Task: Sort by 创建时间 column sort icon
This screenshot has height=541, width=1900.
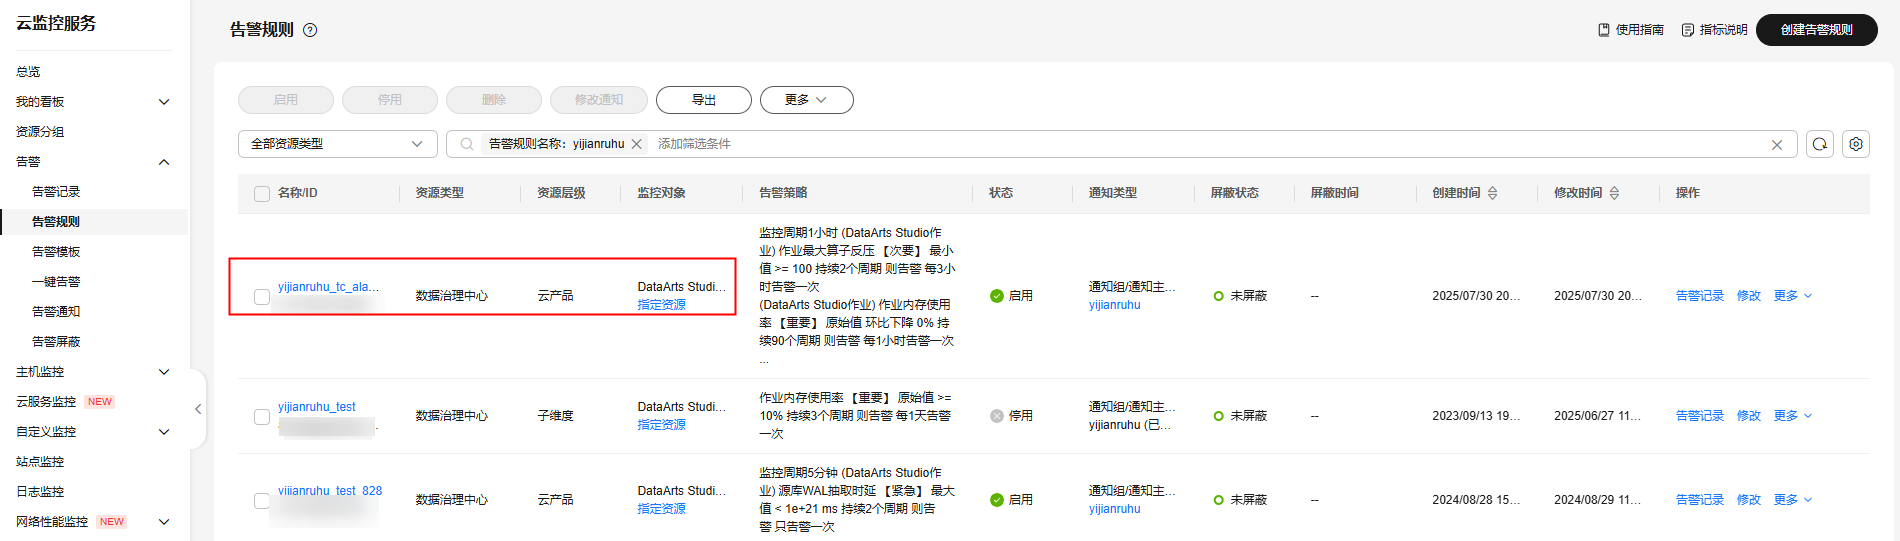Action: pos(1493,193)
